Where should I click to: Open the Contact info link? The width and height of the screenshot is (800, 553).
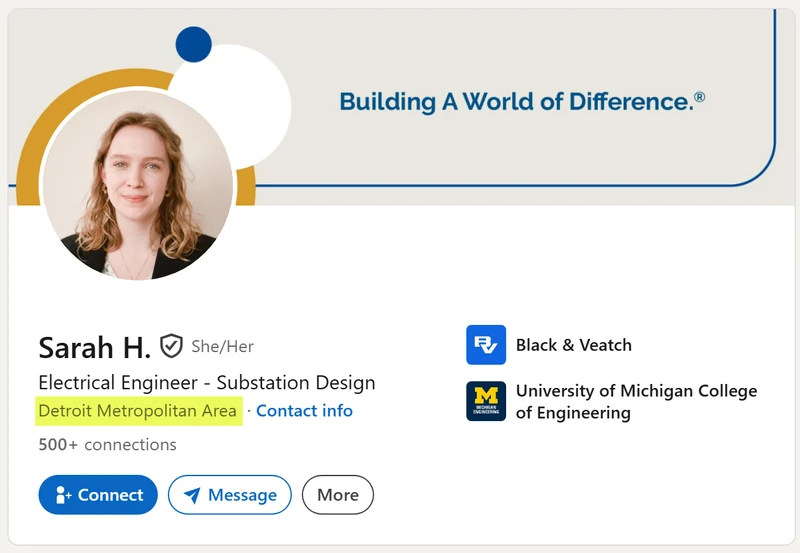304,411
